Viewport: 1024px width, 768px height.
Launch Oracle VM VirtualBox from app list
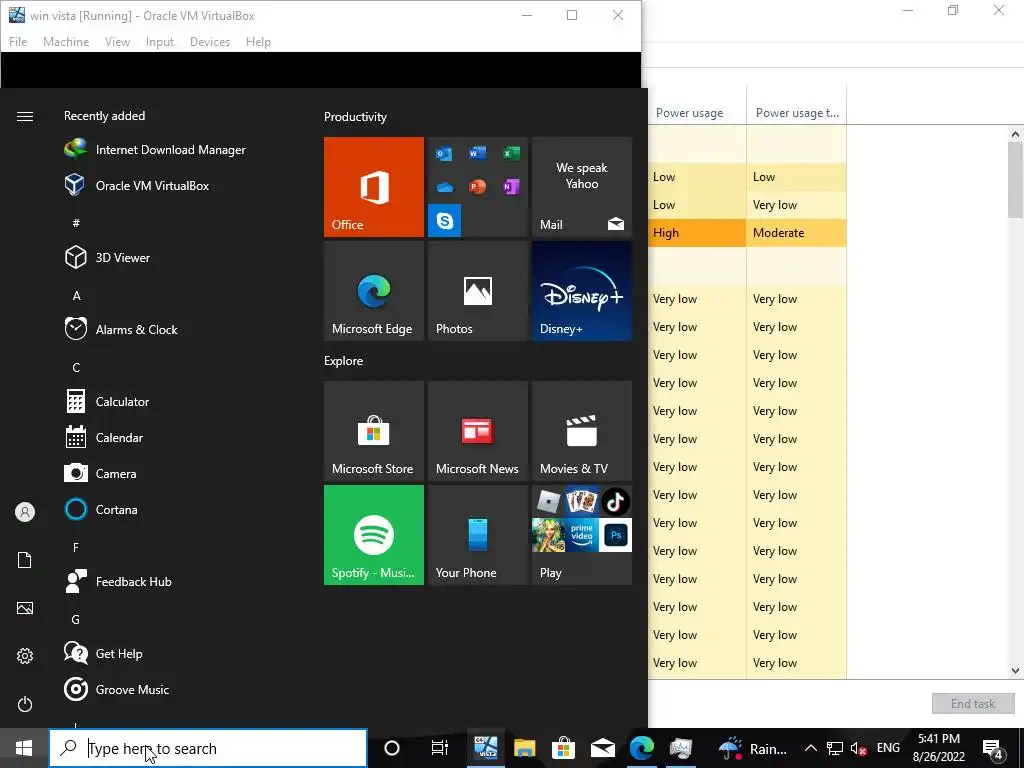click(137, 185)
